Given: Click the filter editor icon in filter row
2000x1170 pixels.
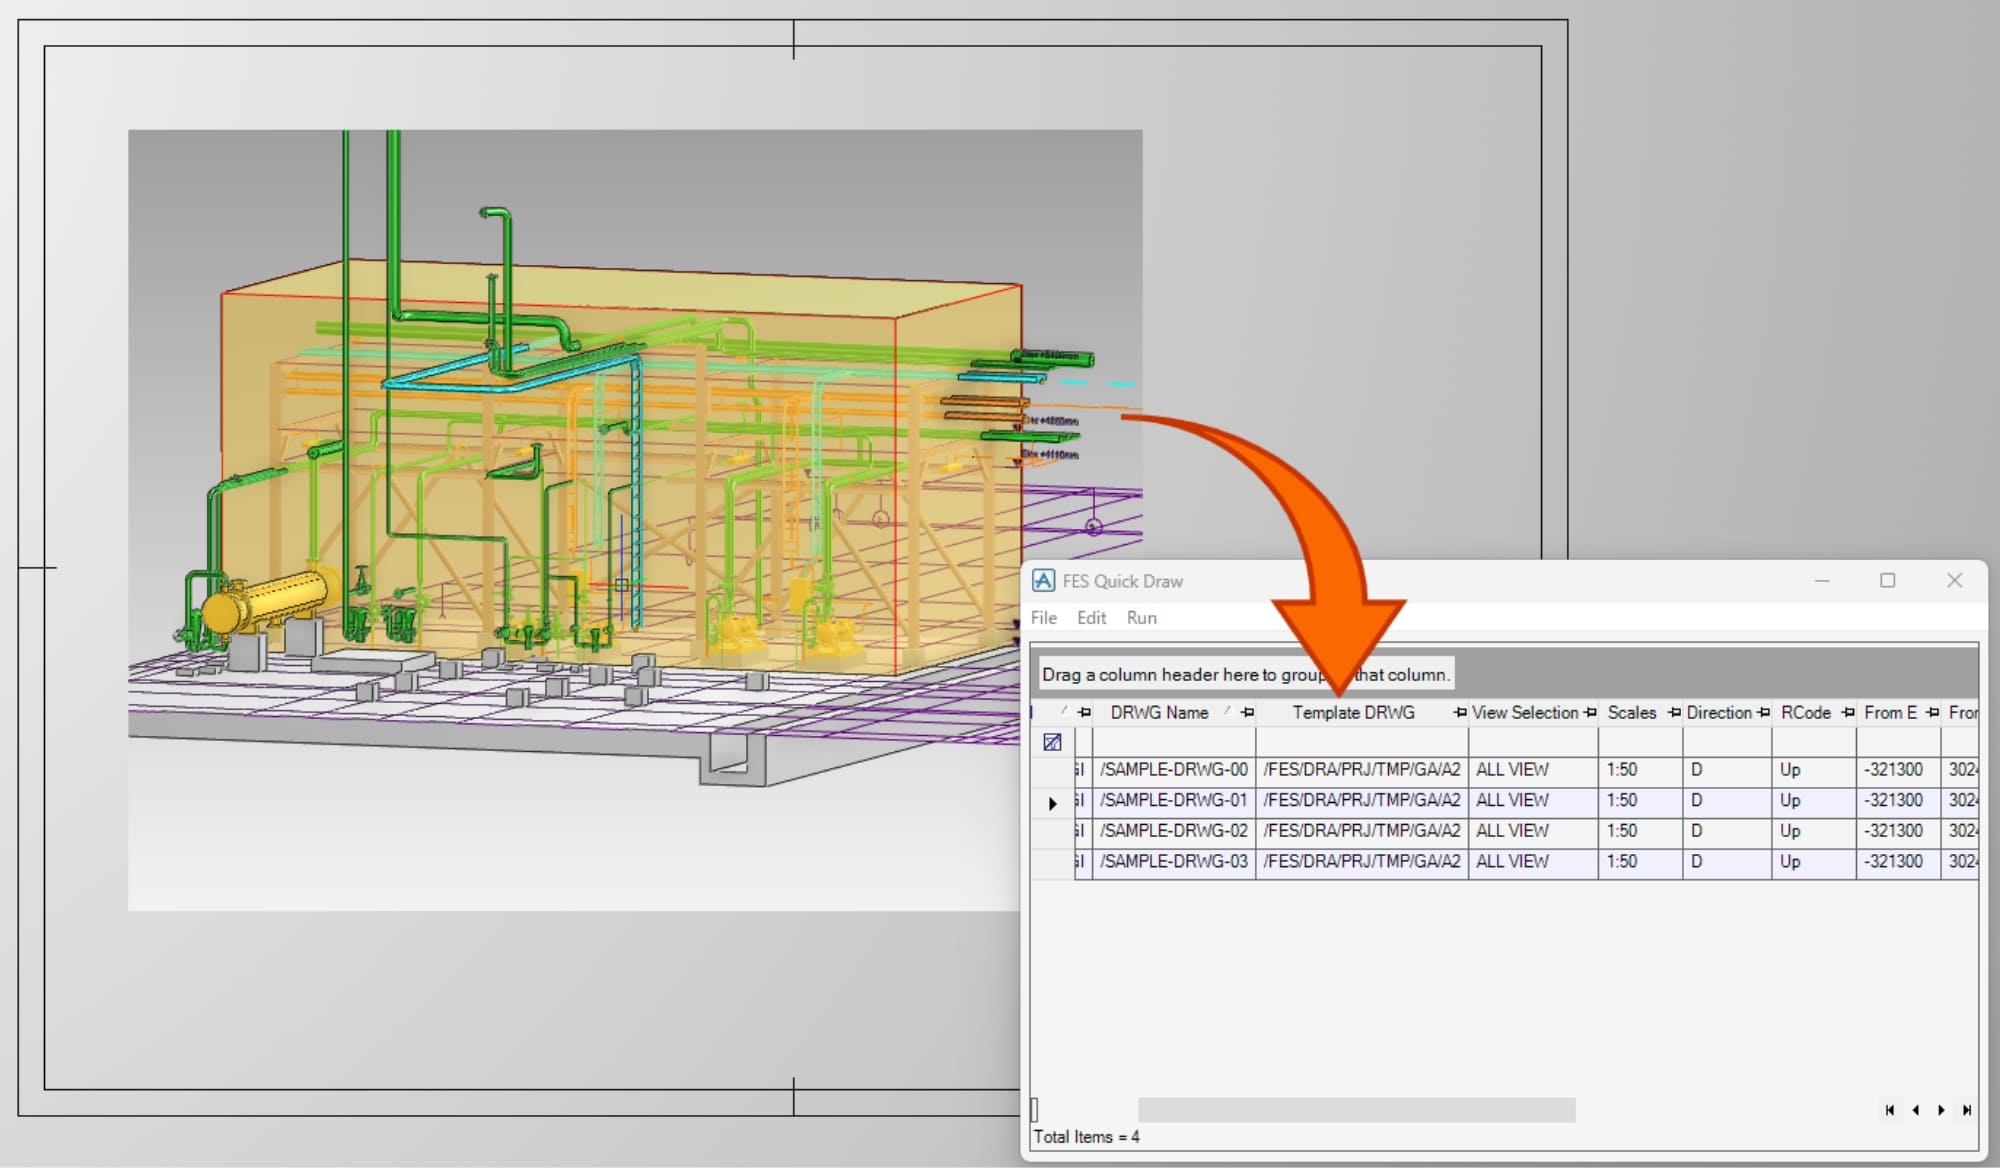Looking at the screenshot, I should [1052, 742].
